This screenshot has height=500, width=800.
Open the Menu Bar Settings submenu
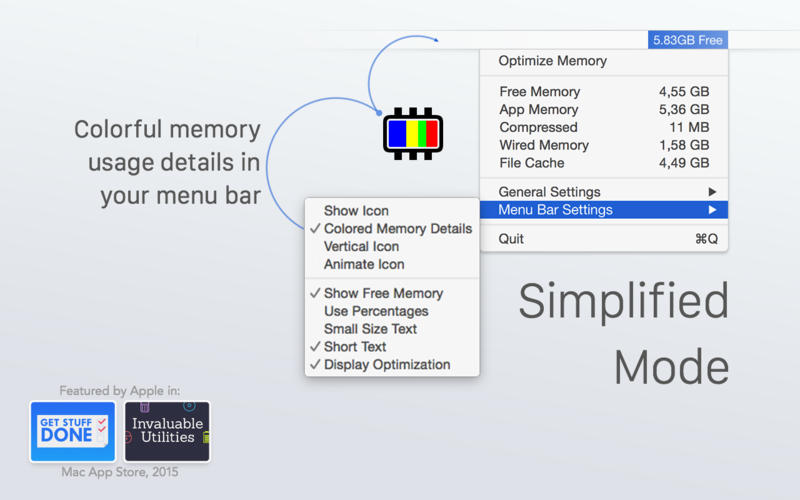[x=555, y=210]
